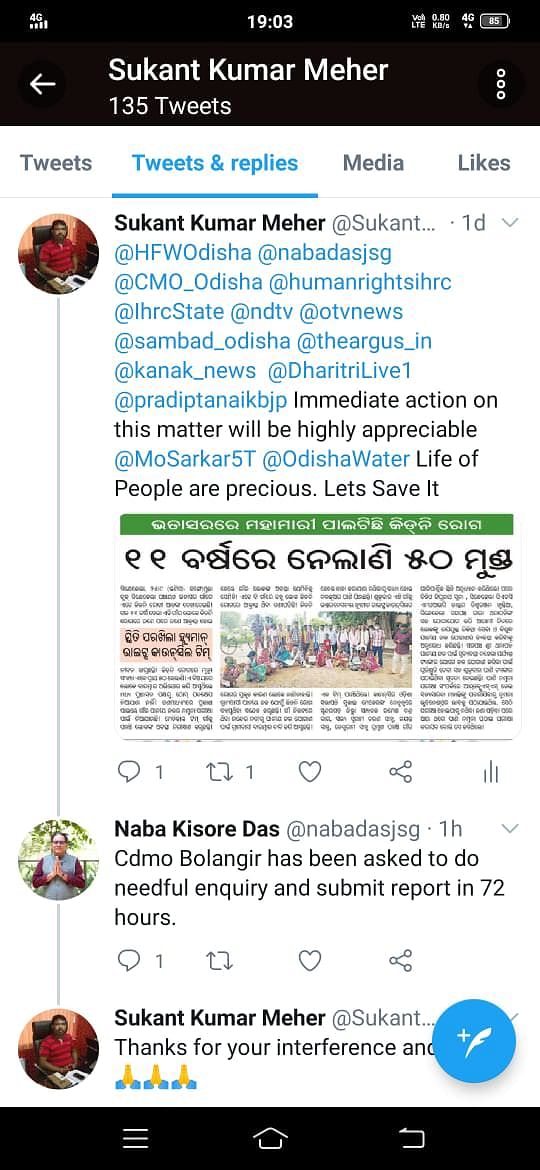Tap the compose tweet floating button

(474, 1042)
